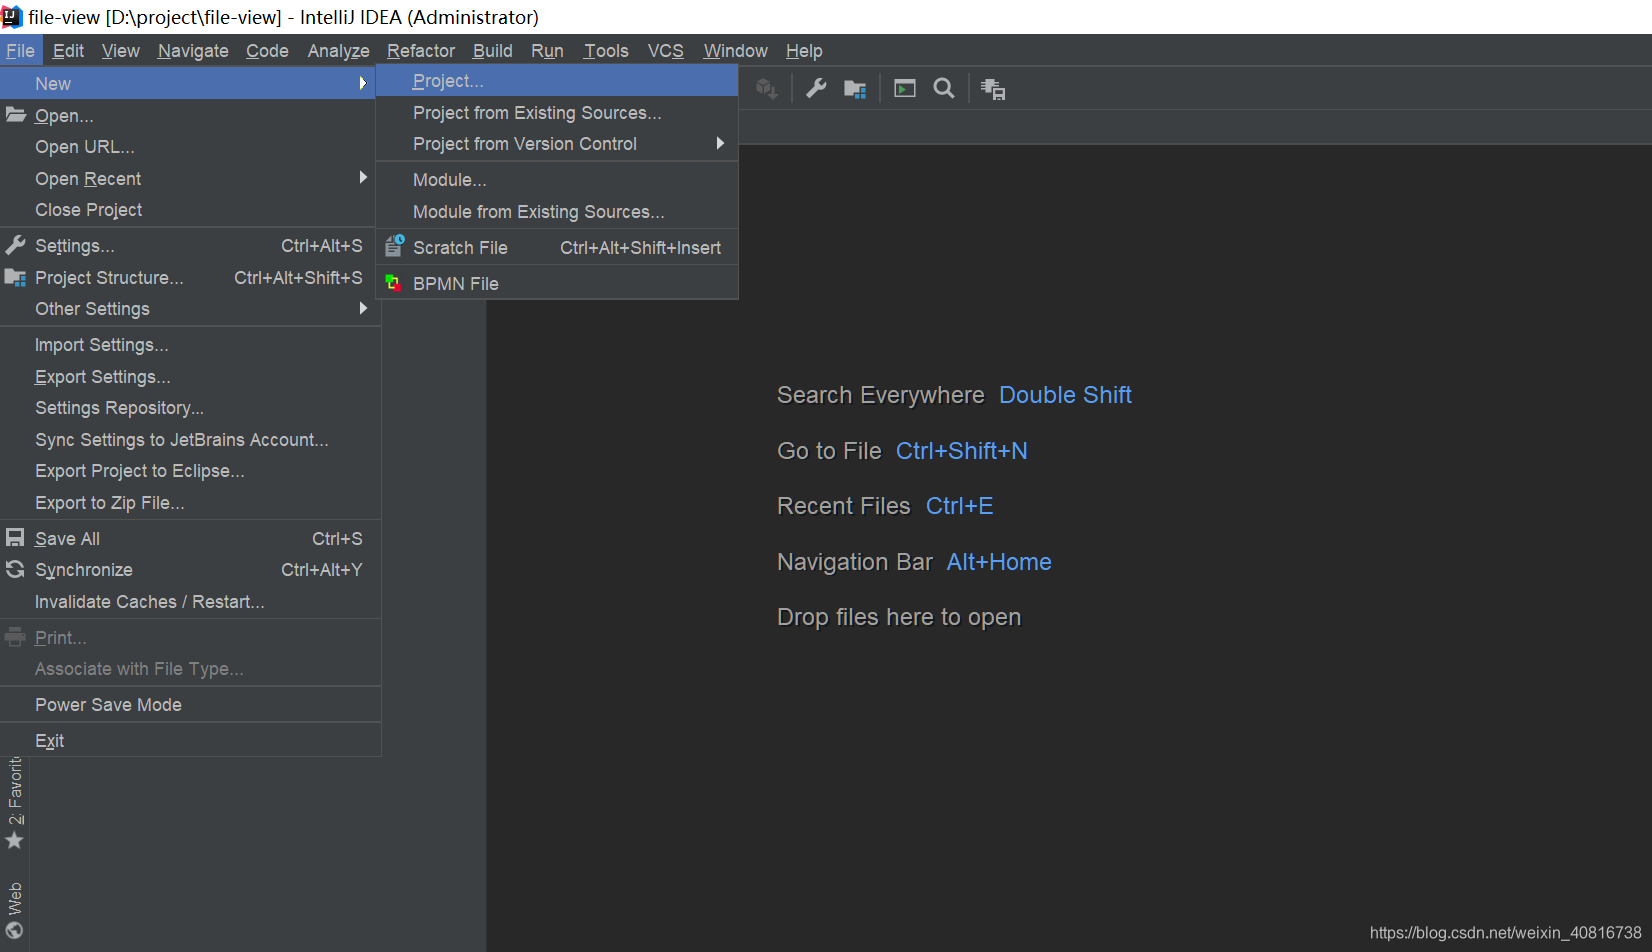Image resolution: width=1652 pixels, height=952 pixels.
Task: Click the Search Everywhere magnifier icon
Action: (x=944, y=88)
